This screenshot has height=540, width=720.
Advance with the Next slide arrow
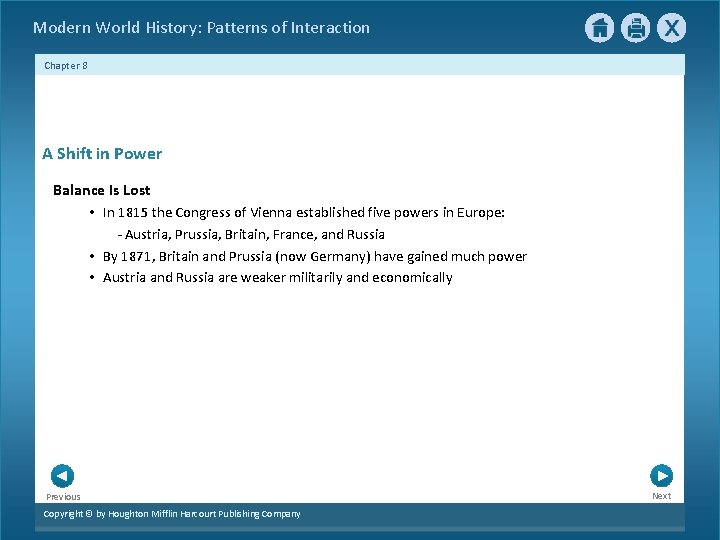tap(662, 475)
